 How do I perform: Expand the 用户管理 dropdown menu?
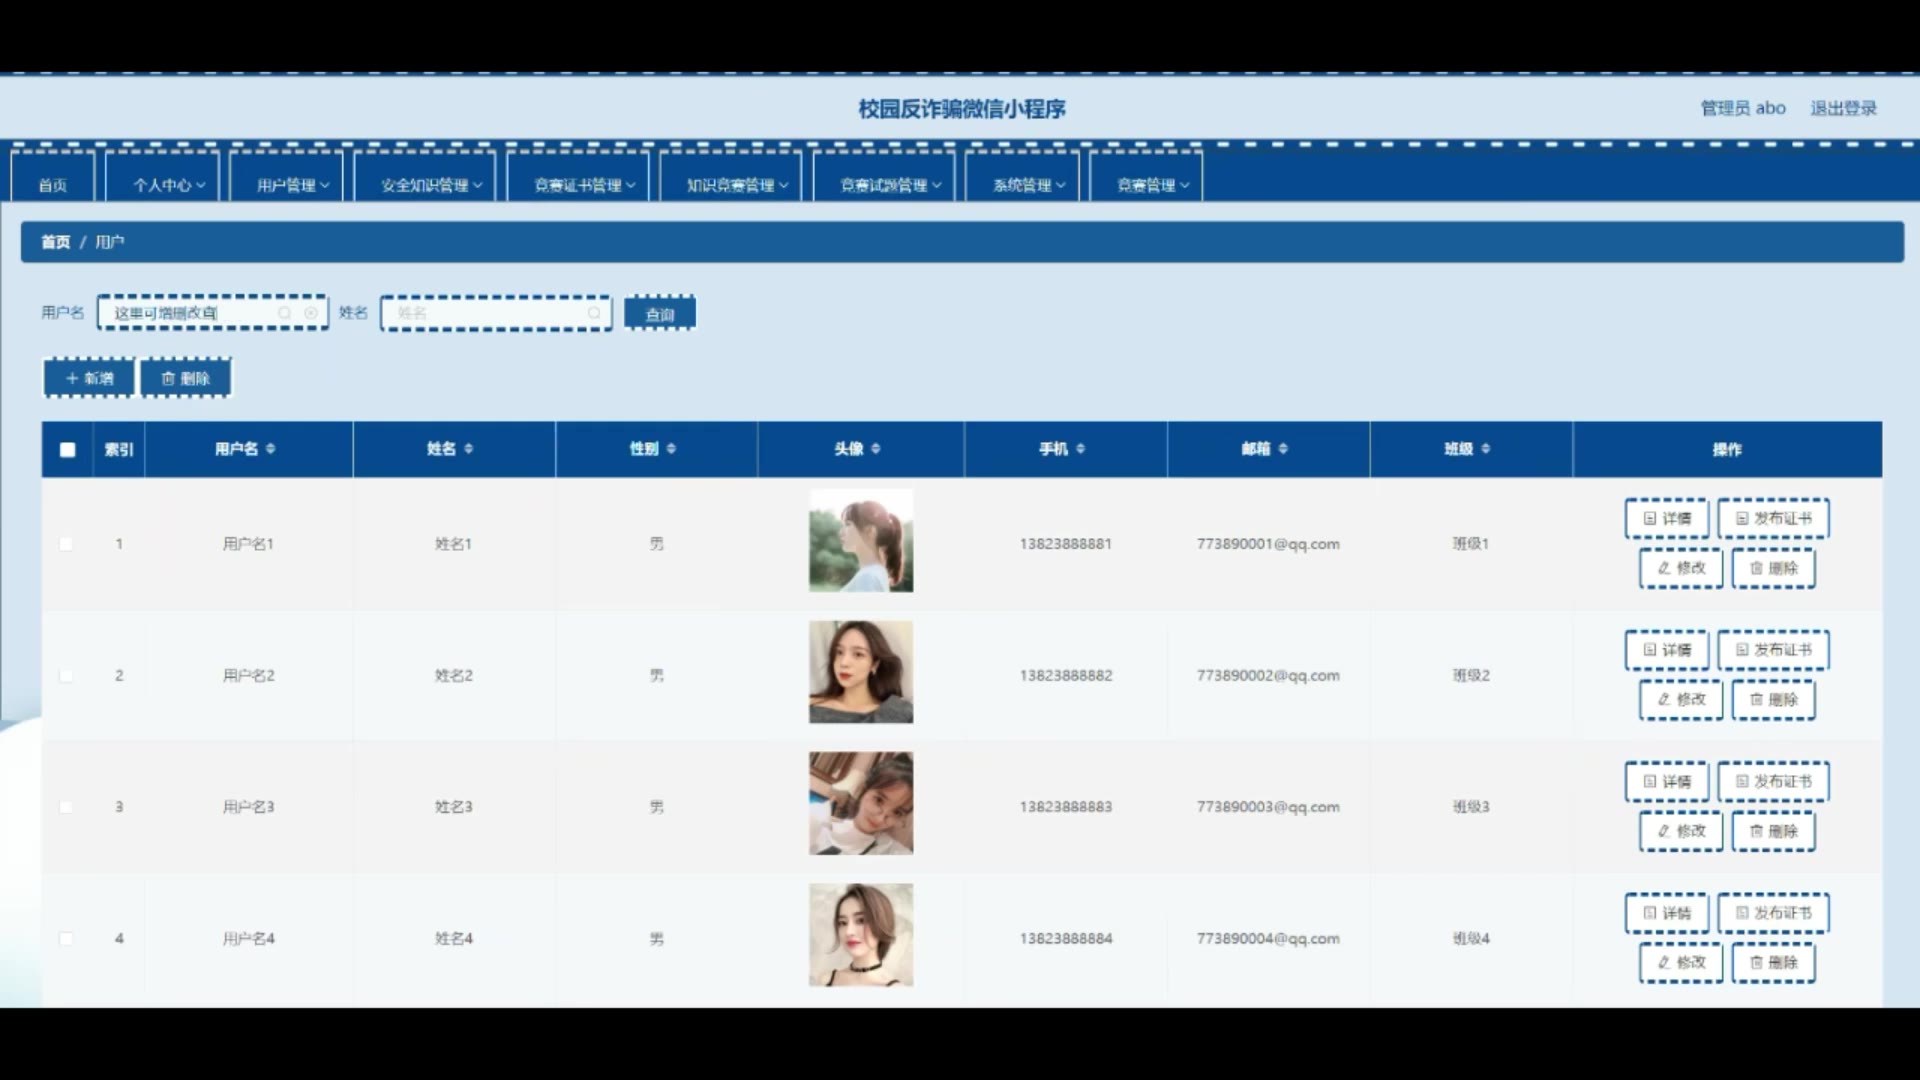[x=292, y=185]
